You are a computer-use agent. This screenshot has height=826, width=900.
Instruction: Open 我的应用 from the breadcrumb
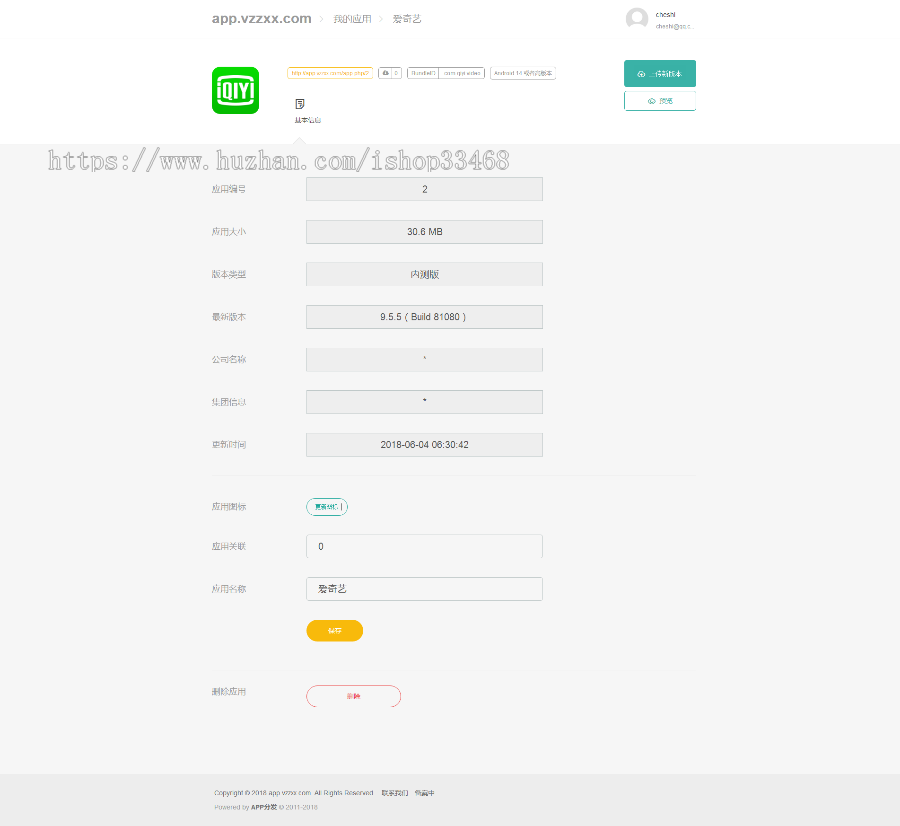click(353, 18)
